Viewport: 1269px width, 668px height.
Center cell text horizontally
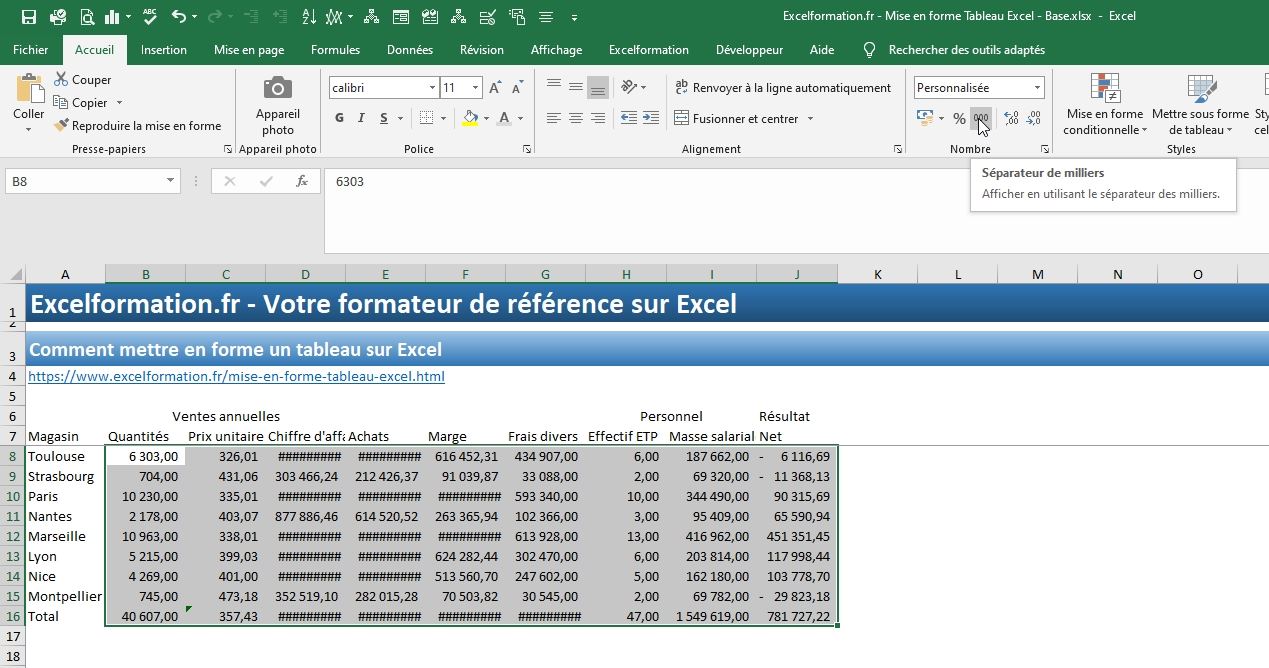[576, 118]
